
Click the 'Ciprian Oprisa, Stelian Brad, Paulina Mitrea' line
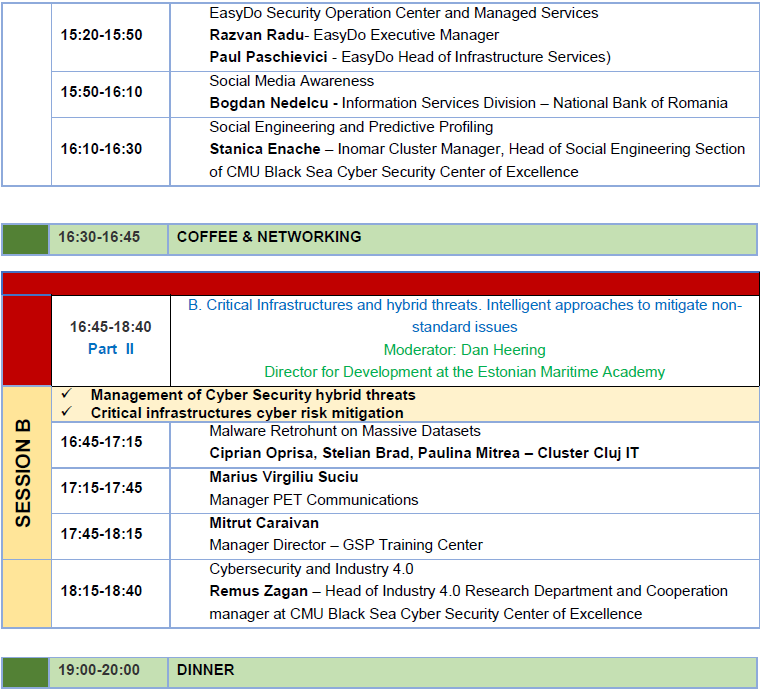point(424,453)
